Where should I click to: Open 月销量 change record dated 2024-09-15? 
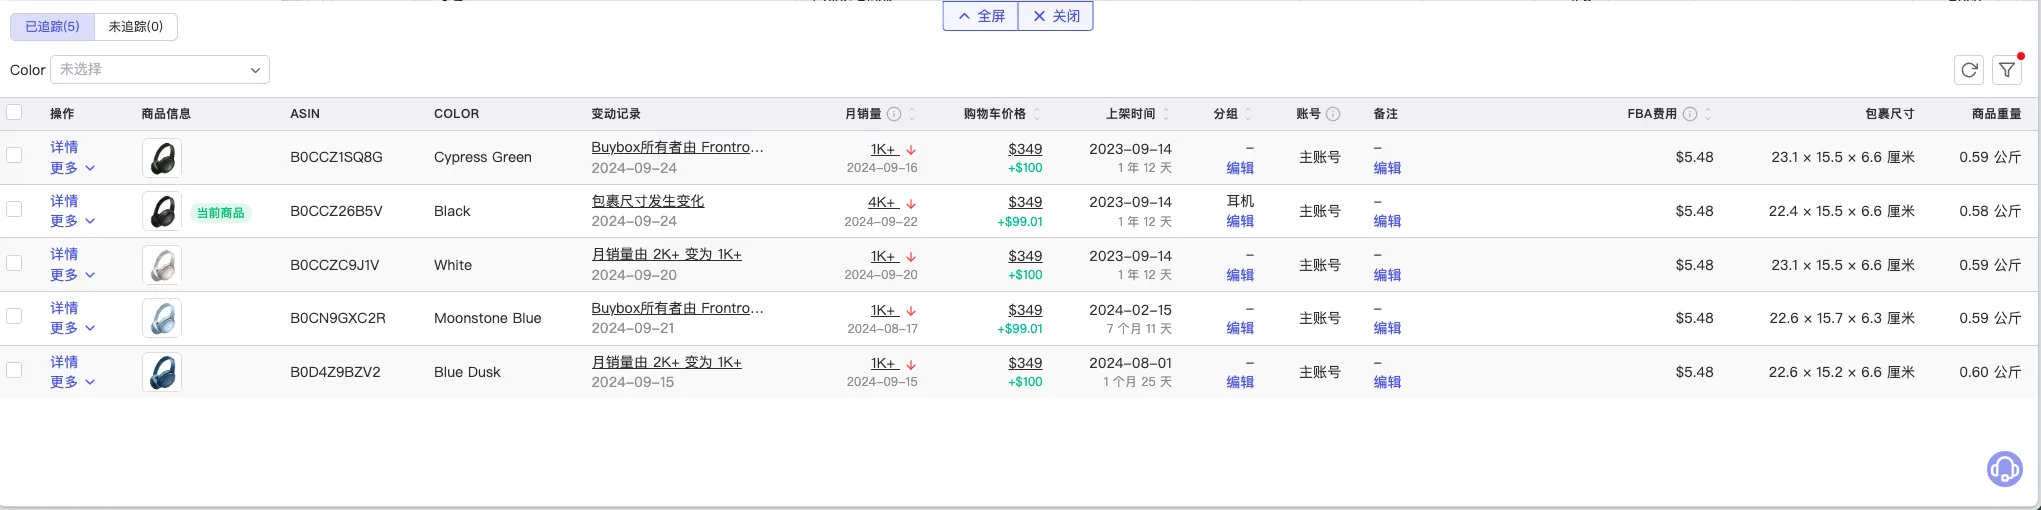pyautogui.click(x=666, y=362)
